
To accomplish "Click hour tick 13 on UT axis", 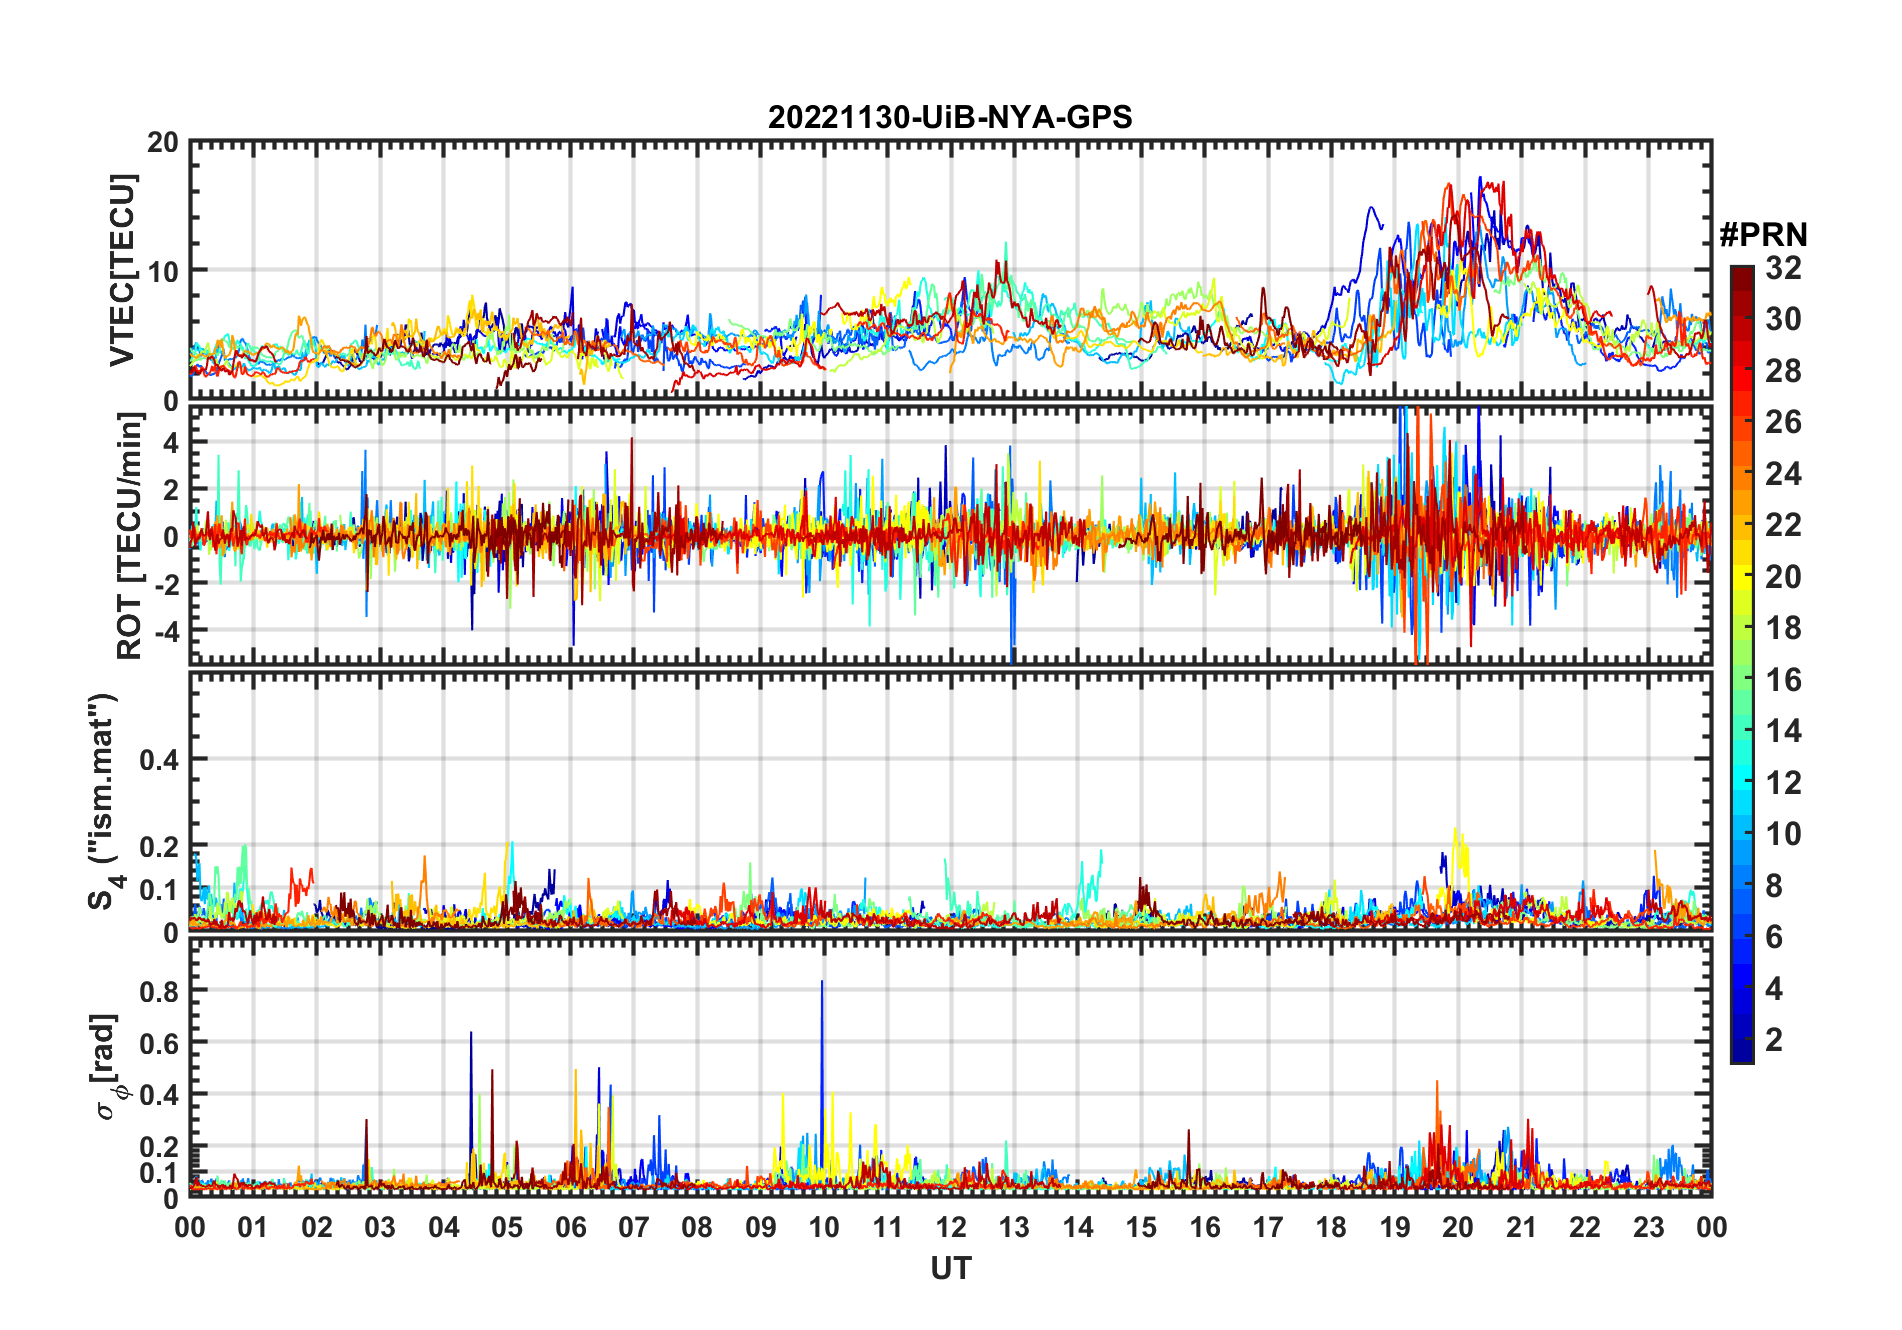I will tap(1014, 1227).
